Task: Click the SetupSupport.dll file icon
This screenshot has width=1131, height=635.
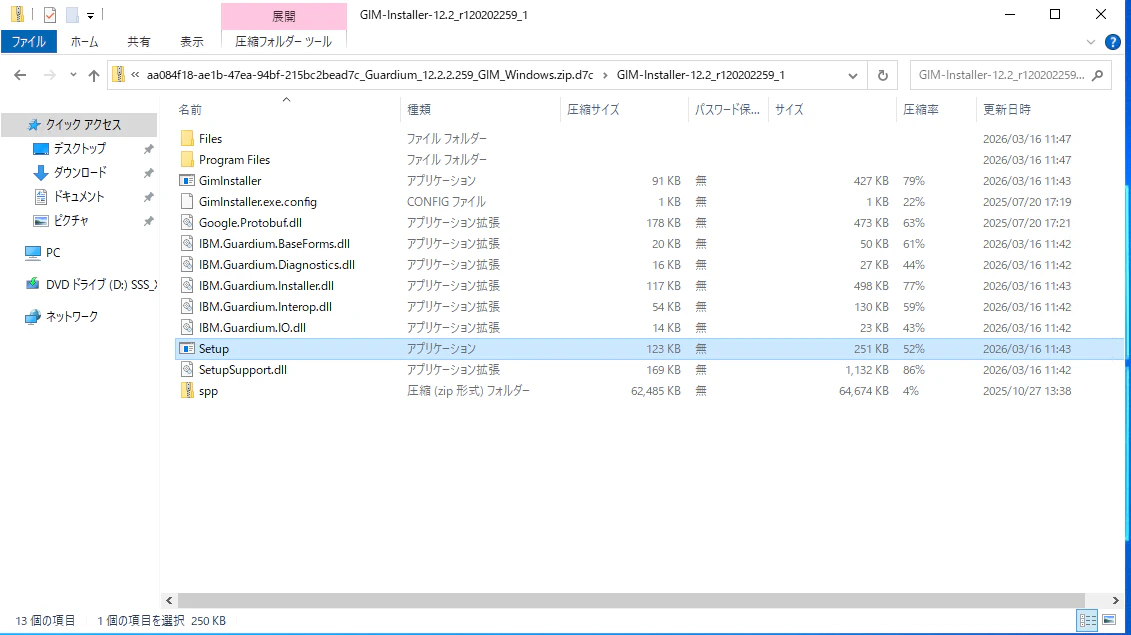Action: point(187,369)
